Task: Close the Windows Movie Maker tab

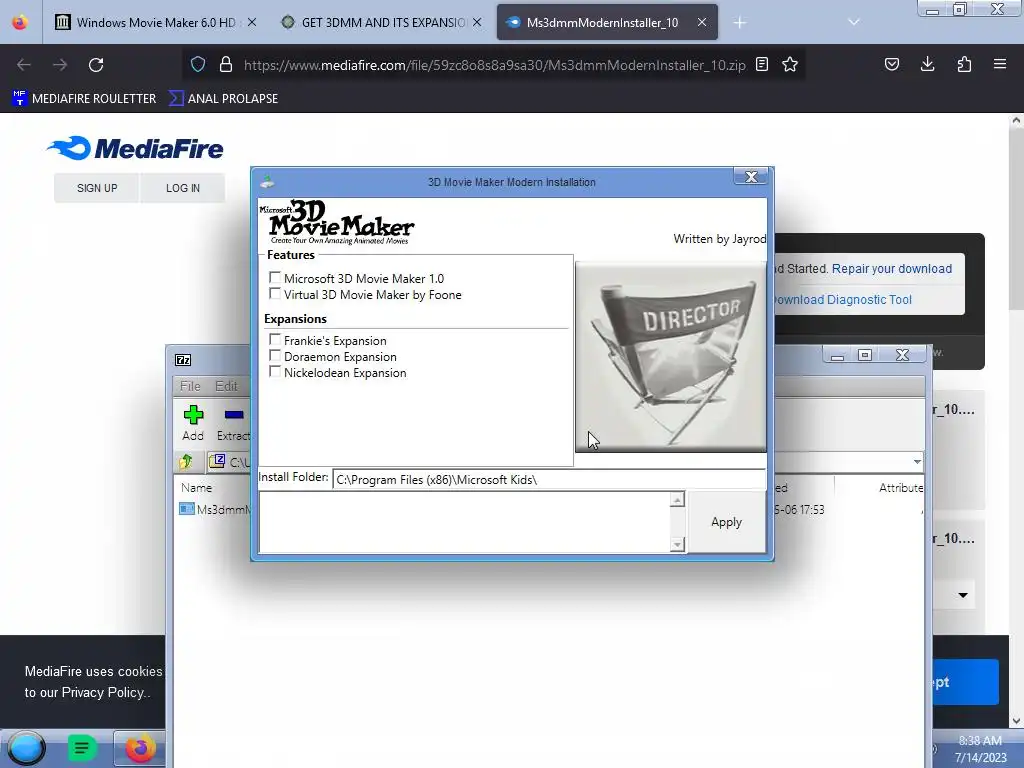Action: click(251, 22)
